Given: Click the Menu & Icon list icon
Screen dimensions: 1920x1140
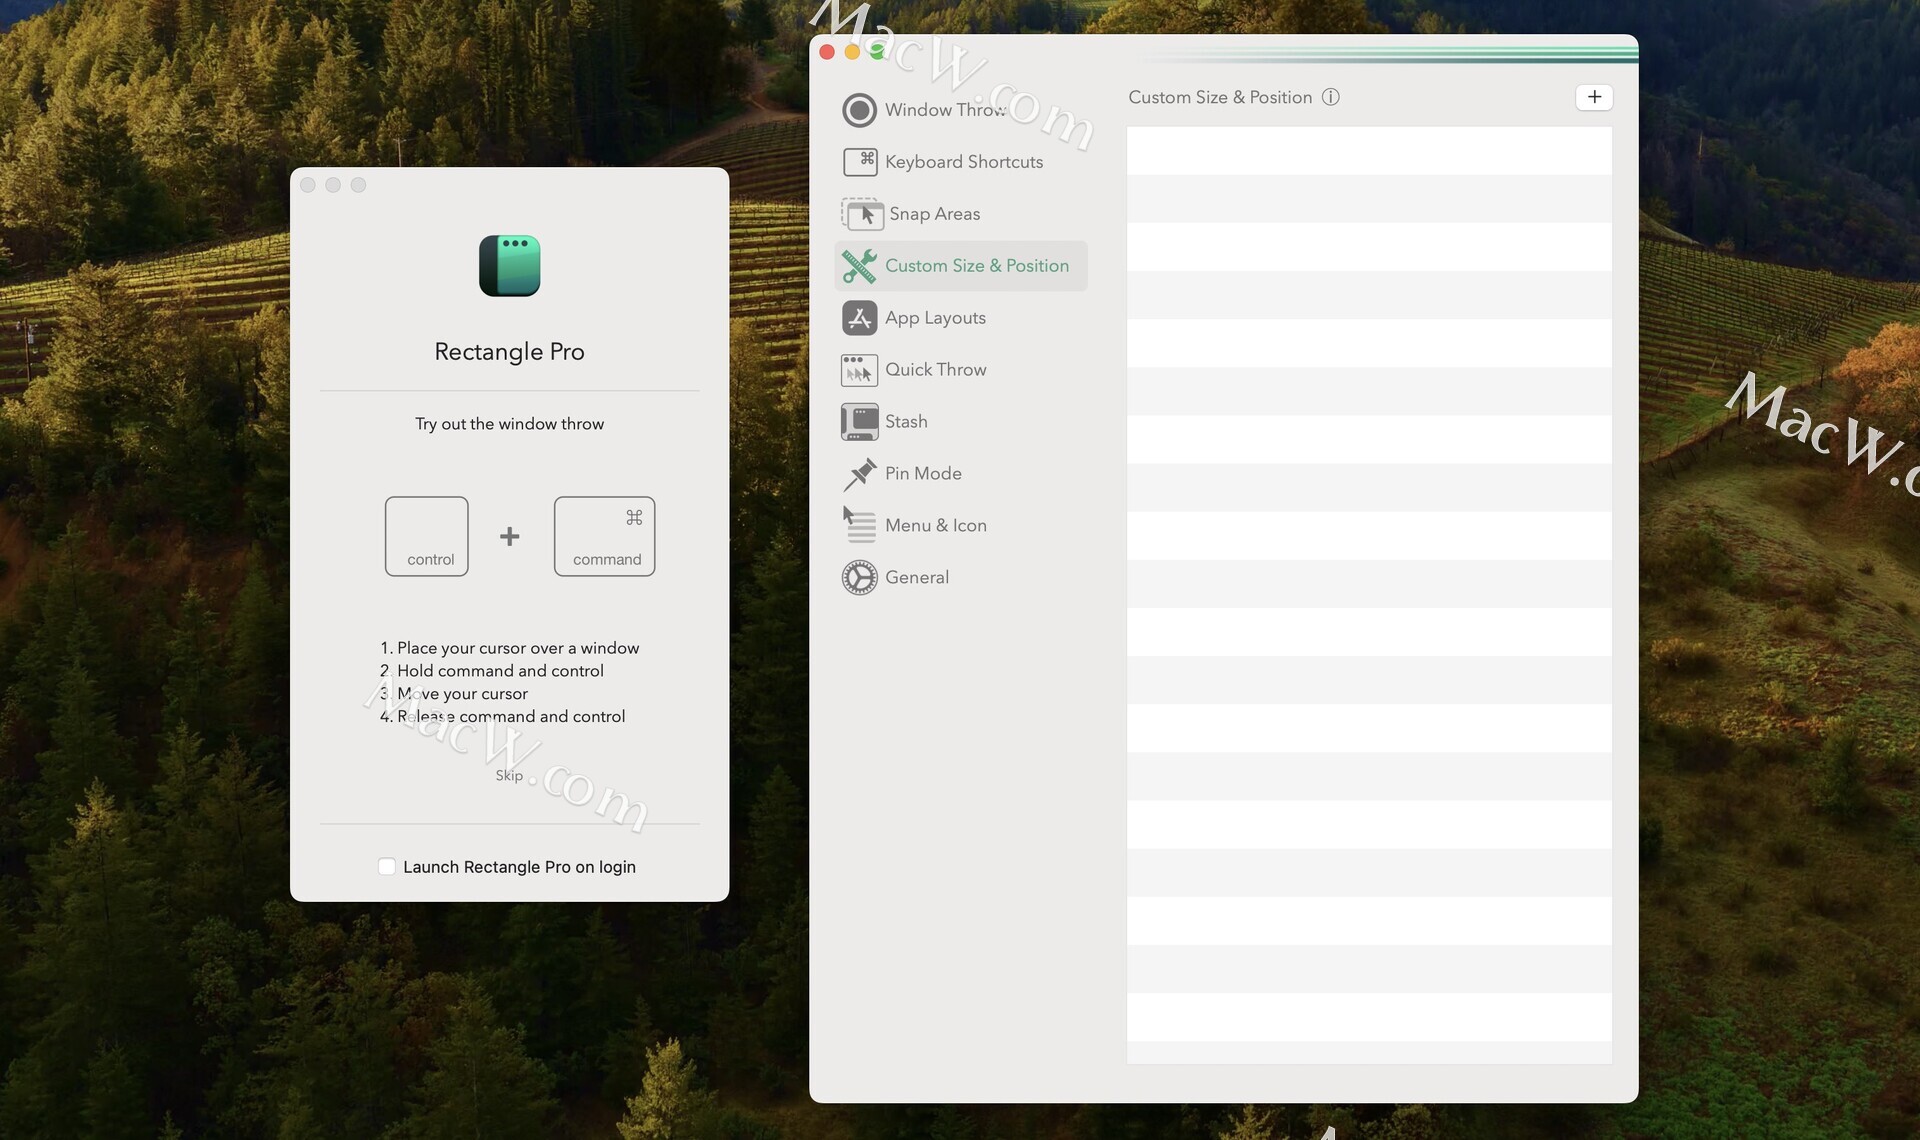Looking at the screenshot, I should click(x=859, y=525).
